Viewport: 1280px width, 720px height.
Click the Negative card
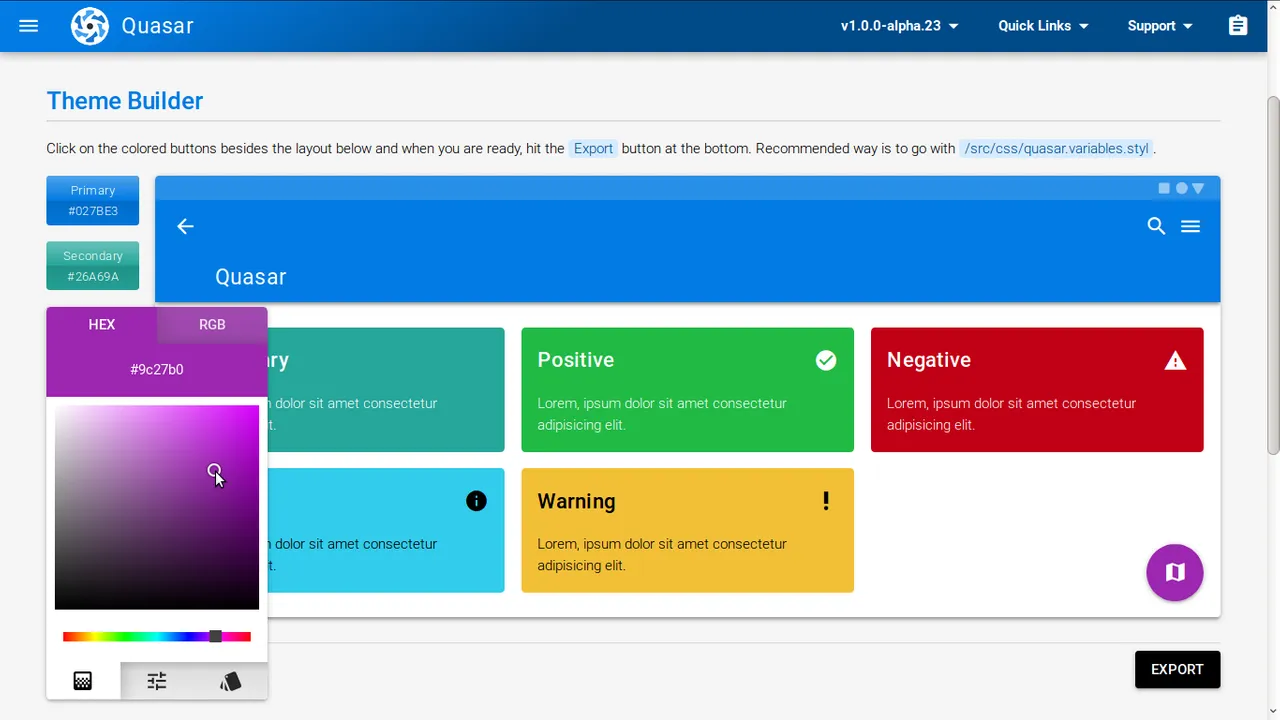[x=1037, y=390]
